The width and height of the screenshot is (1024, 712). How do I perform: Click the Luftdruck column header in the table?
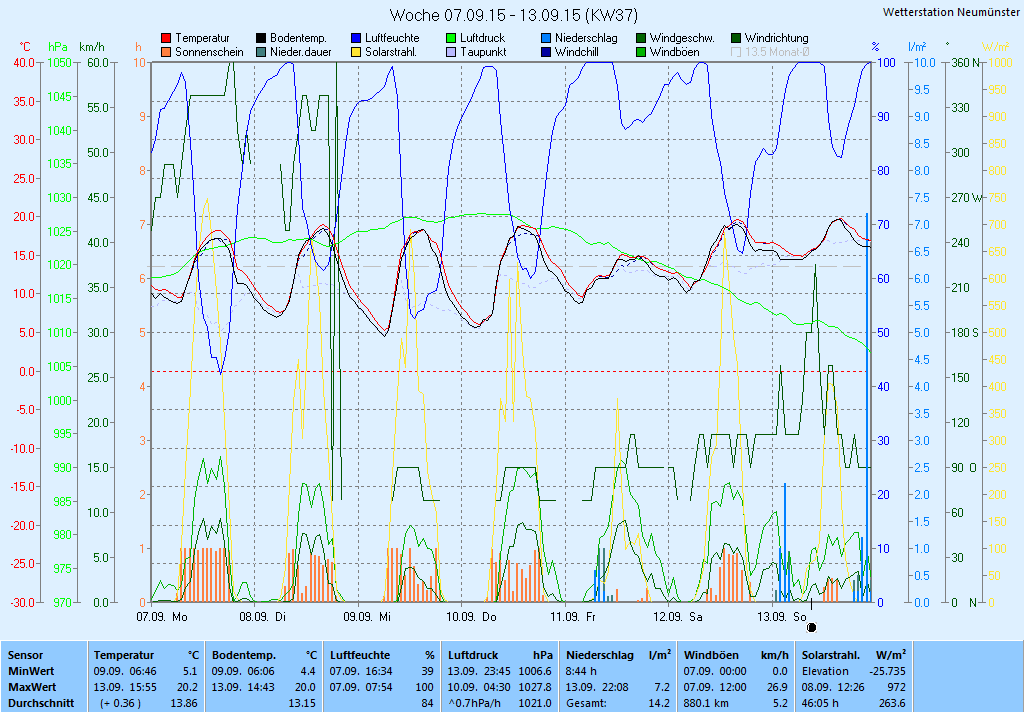click(473, 655)
